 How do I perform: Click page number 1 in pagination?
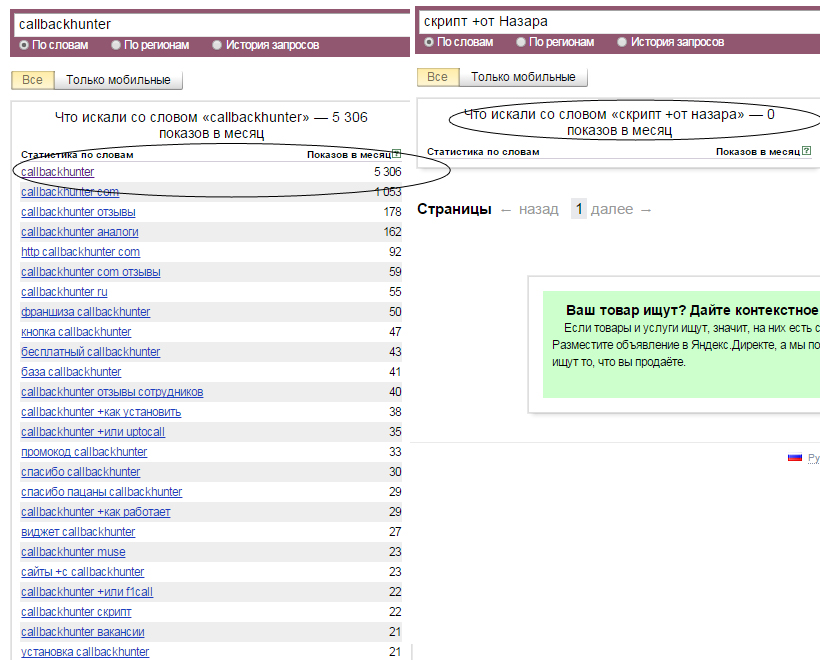tap(579, 209)
